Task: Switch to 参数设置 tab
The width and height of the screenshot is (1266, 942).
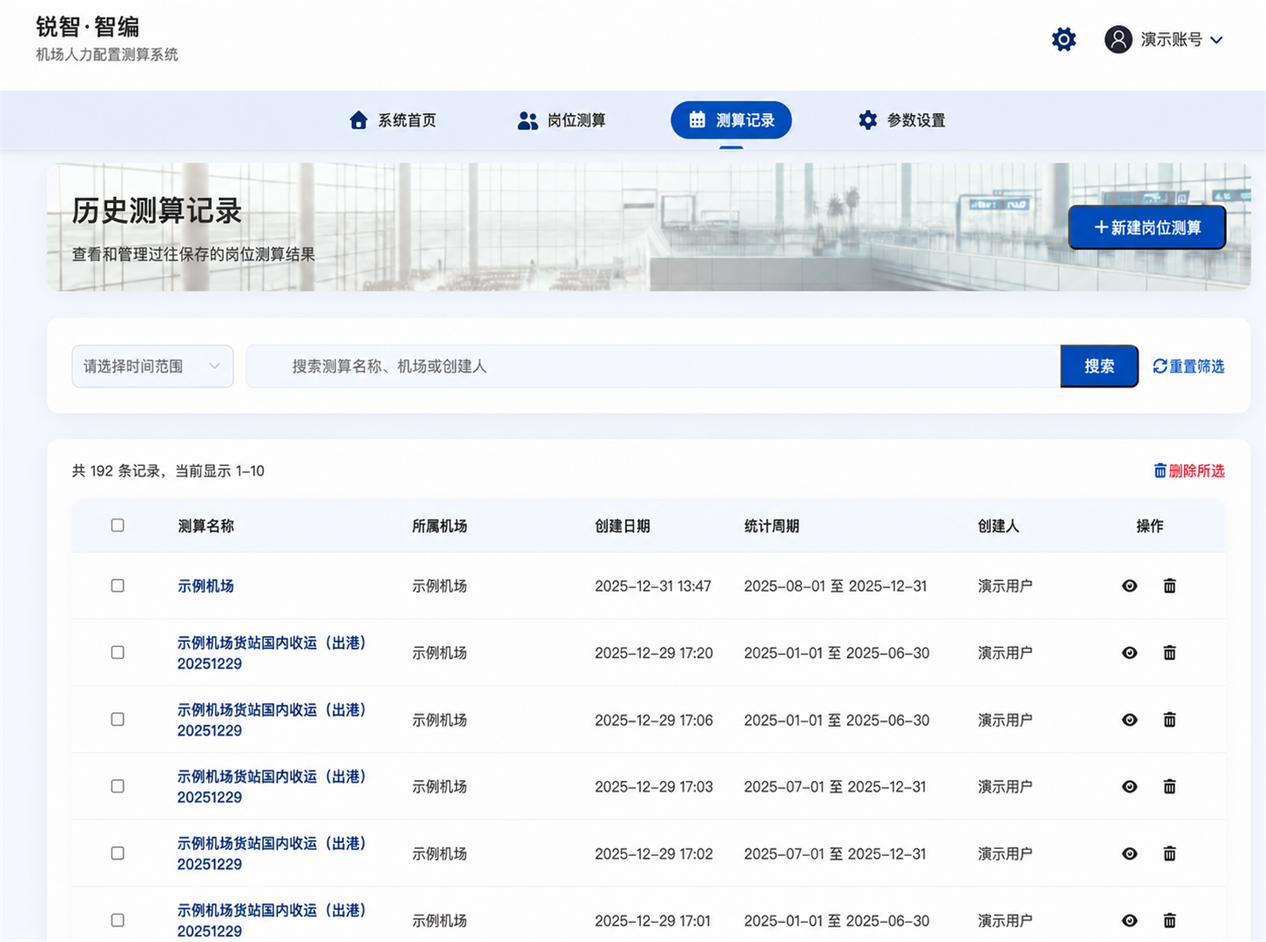Action: 901,120
